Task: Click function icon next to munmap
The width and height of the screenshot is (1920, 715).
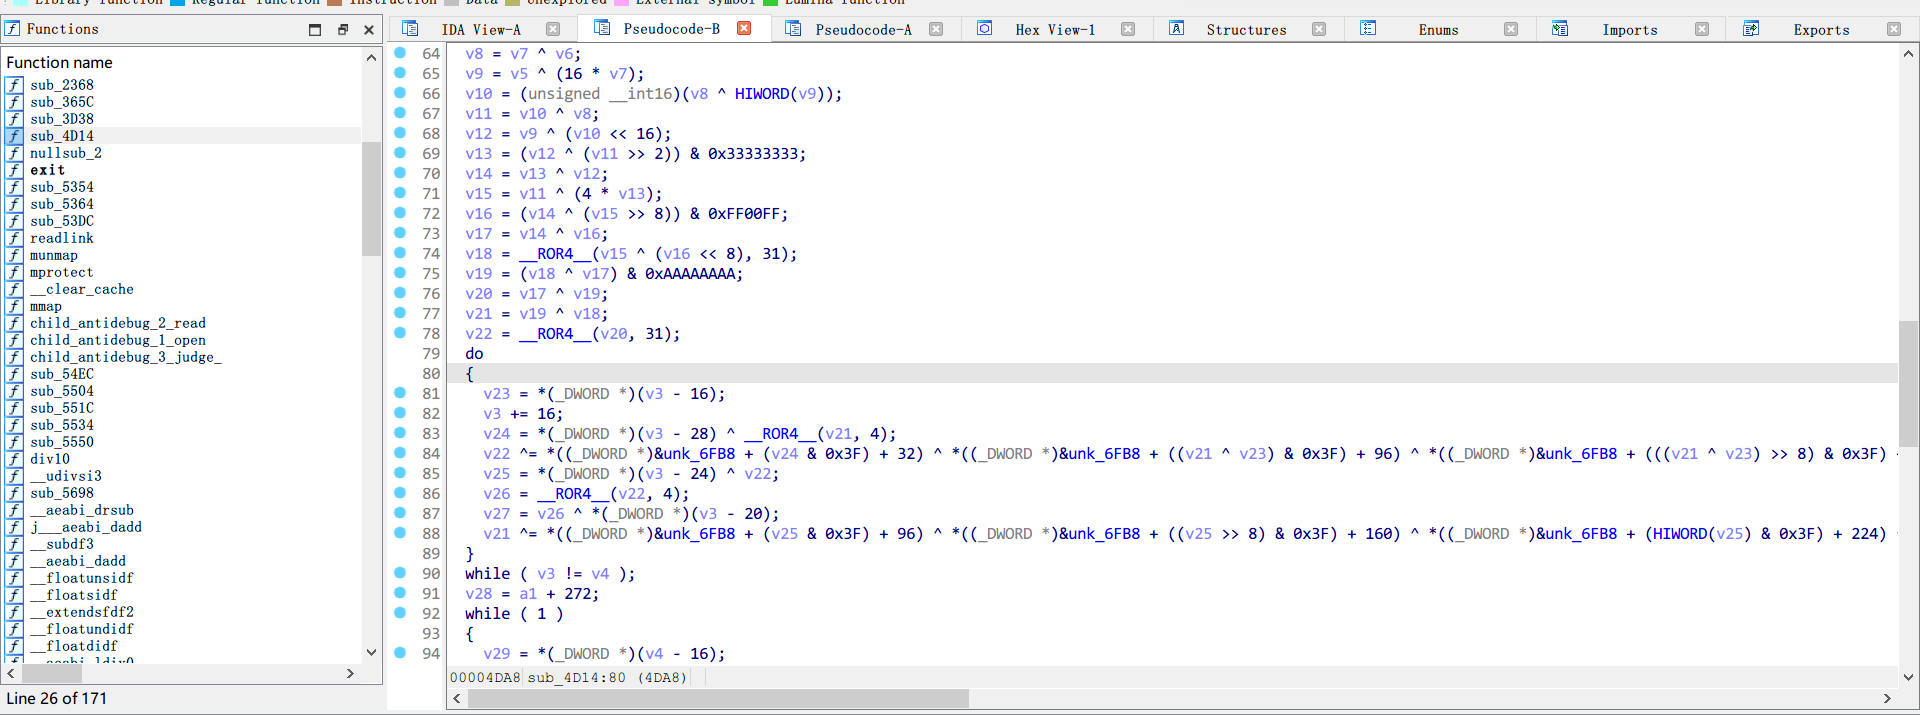Action: pos(14,255)
